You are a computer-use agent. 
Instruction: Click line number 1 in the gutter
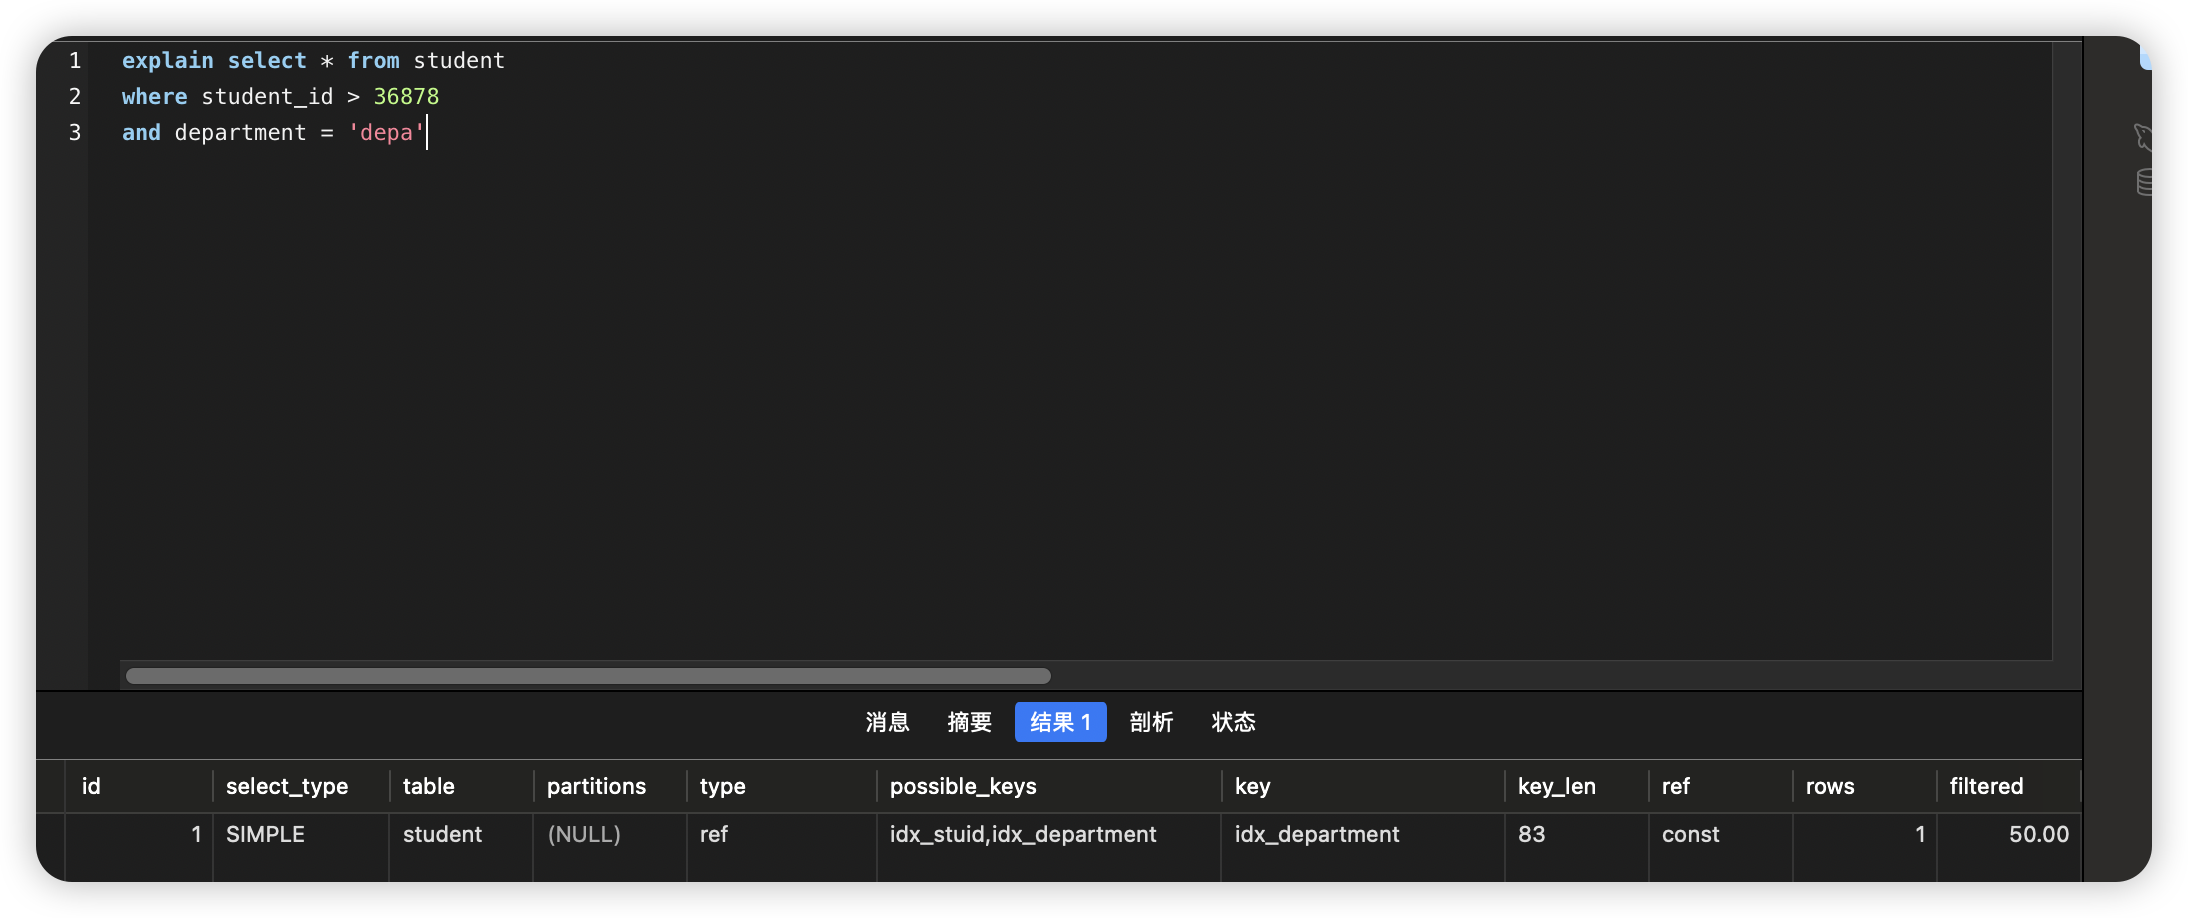pyautogui.click(x=75, y=61)
